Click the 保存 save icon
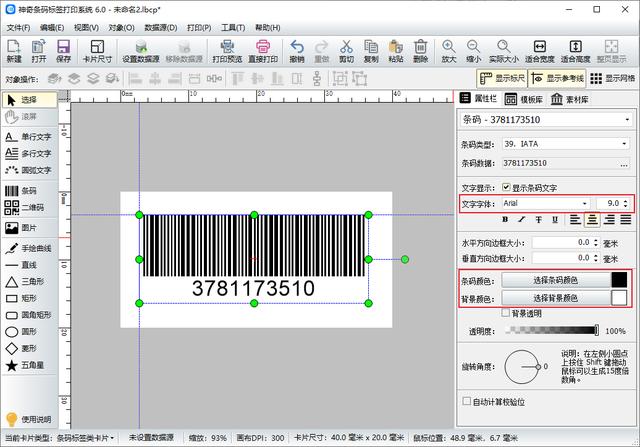640x447 pixels. pos(63,51)
